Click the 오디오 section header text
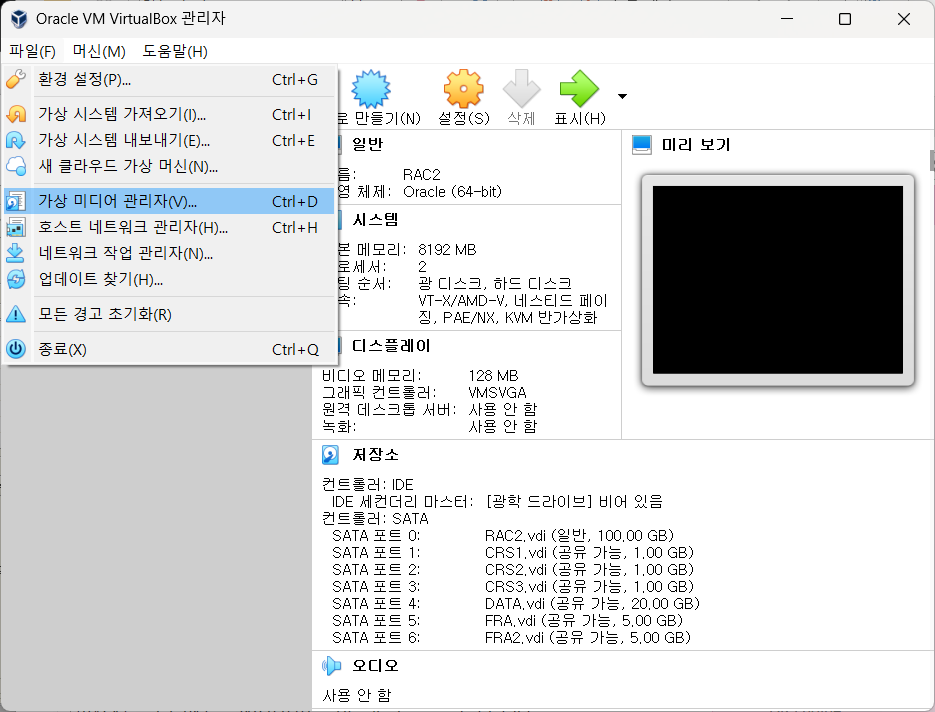 point(375,665)
